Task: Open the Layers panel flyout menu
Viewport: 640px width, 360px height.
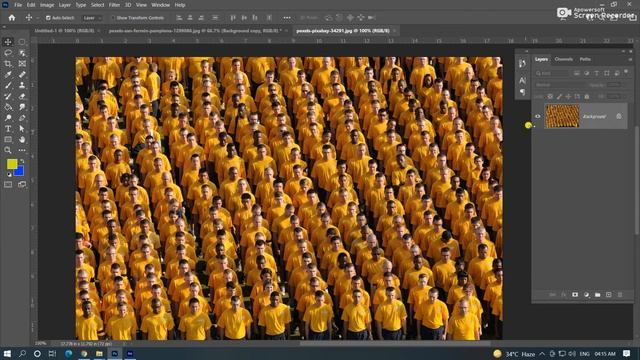Action: (630, 59)
